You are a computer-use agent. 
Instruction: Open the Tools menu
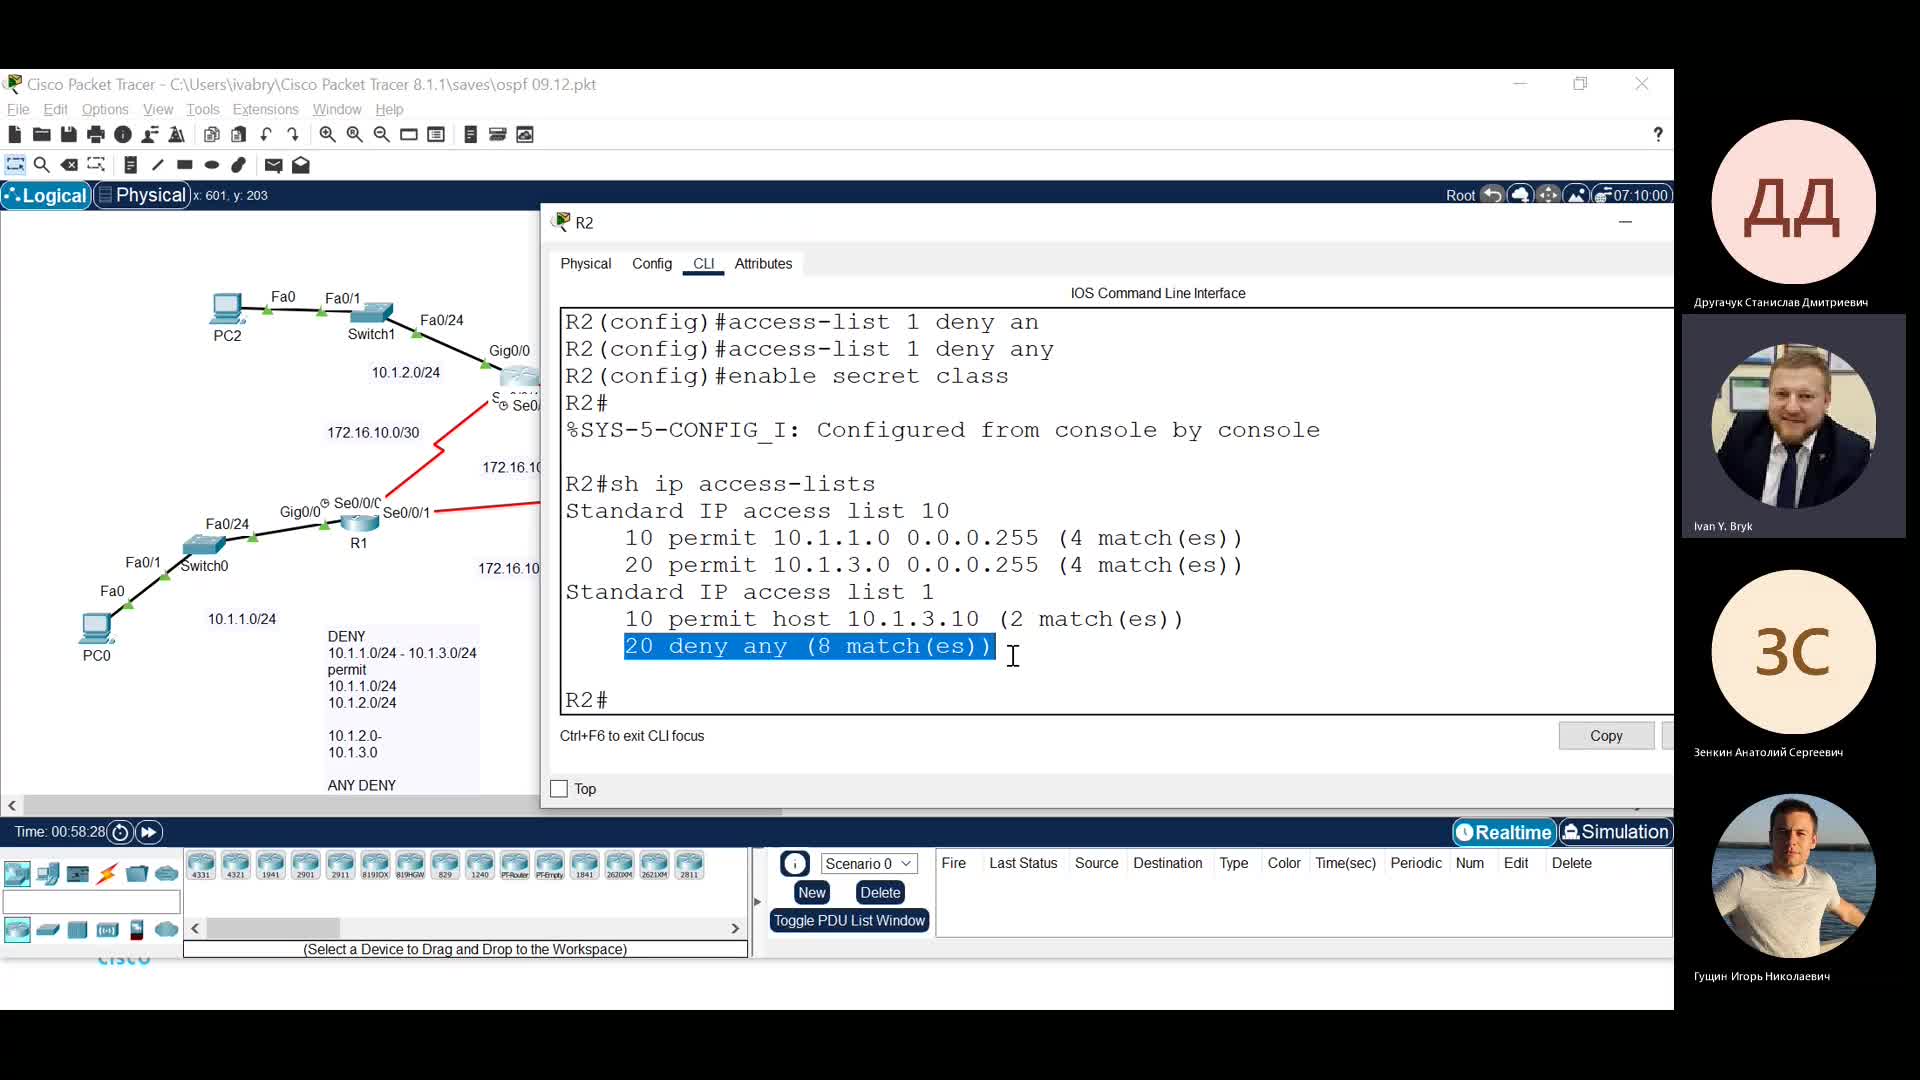tap(202, 110)
